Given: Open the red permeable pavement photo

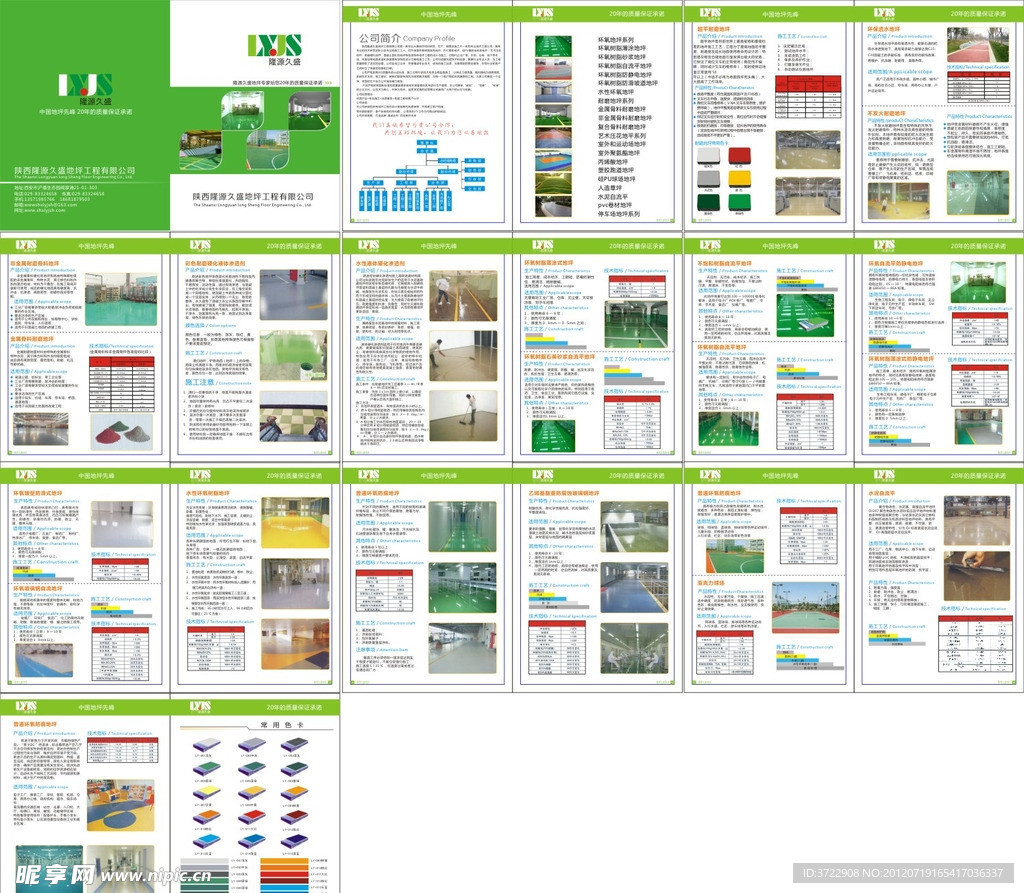Looking at the screenshot, I should (978, 44).
